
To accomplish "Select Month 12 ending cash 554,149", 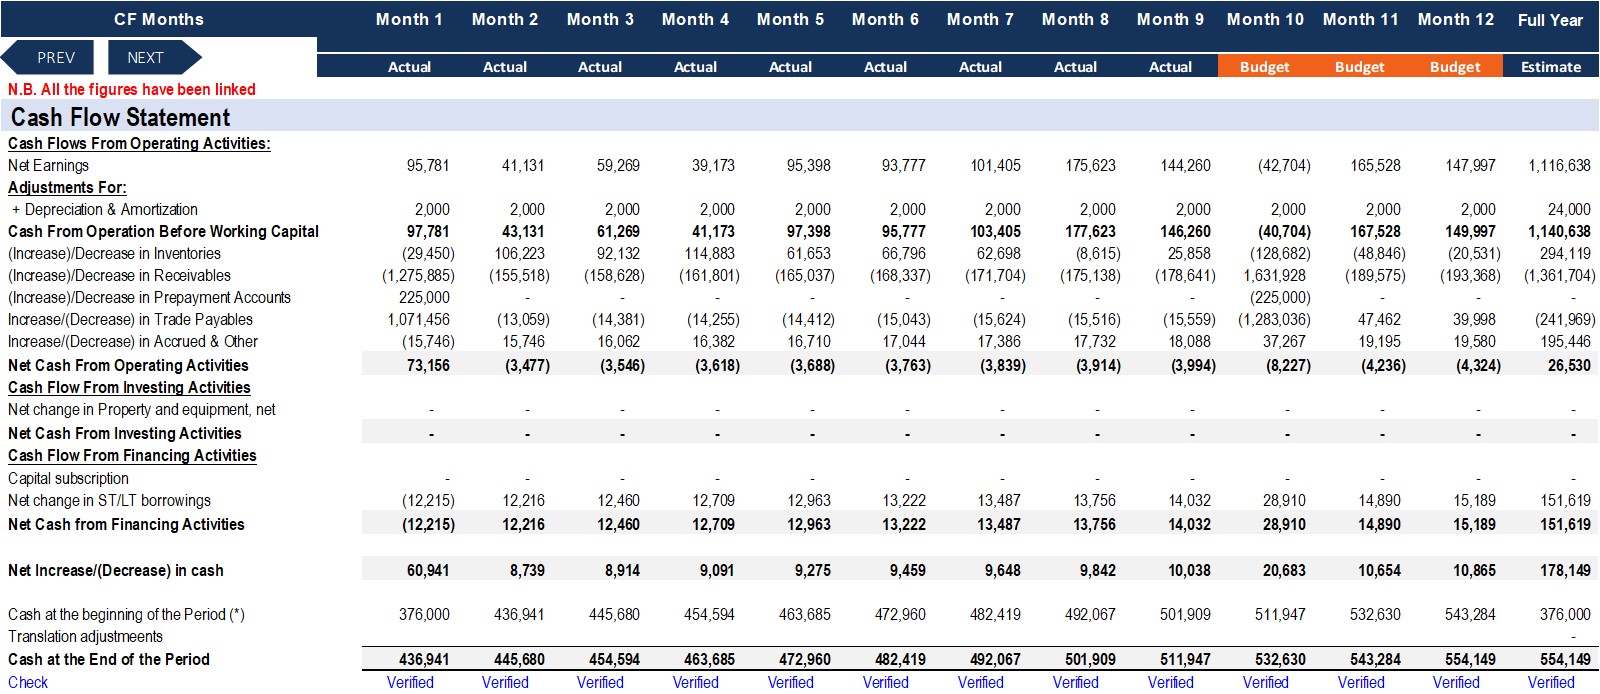I will coord(1470,659).
